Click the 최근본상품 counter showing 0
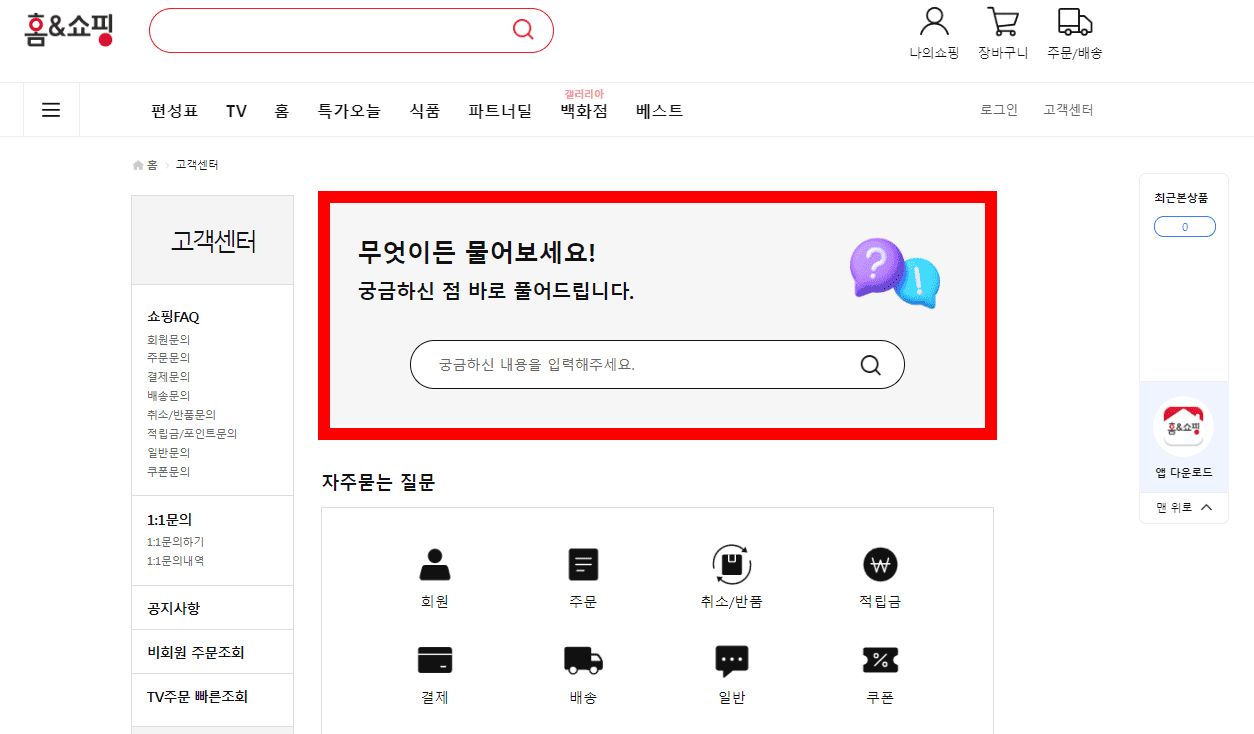 1184,226
